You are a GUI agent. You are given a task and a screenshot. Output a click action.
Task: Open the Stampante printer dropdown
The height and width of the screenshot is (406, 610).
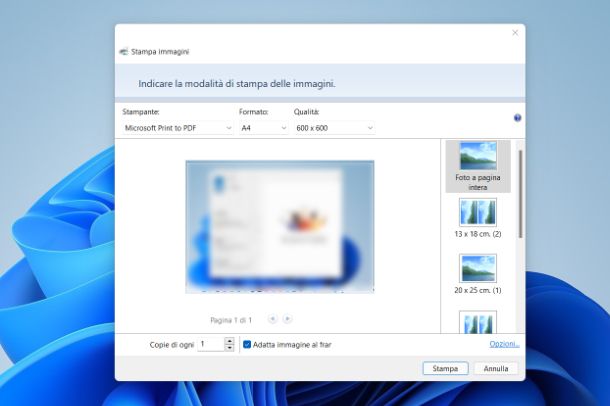[x=178, y=128]
